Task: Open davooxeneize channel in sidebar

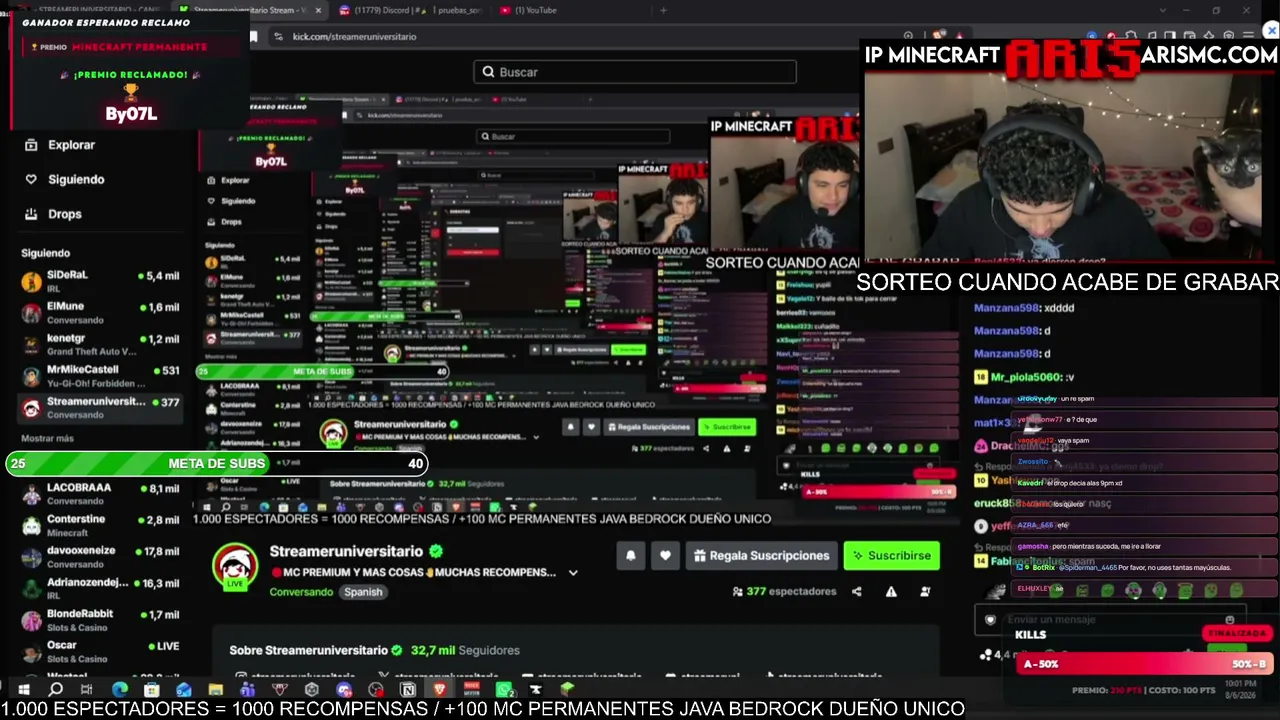Action: click(x=100, y=557)
